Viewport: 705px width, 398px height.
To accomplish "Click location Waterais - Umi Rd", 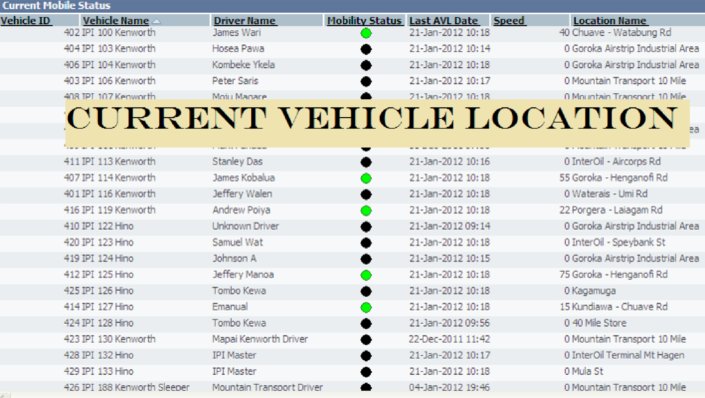I will [x=610, y=194].
